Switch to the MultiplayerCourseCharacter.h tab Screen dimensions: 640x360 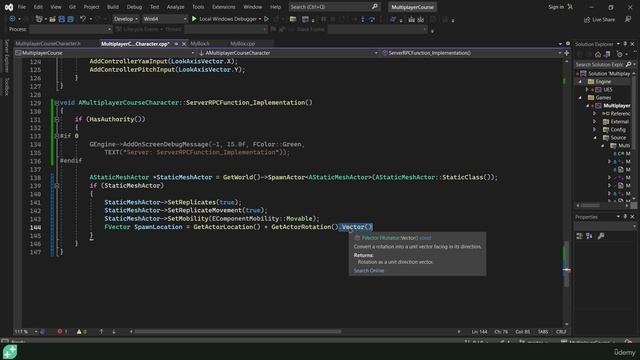click(x=48, y=44)
